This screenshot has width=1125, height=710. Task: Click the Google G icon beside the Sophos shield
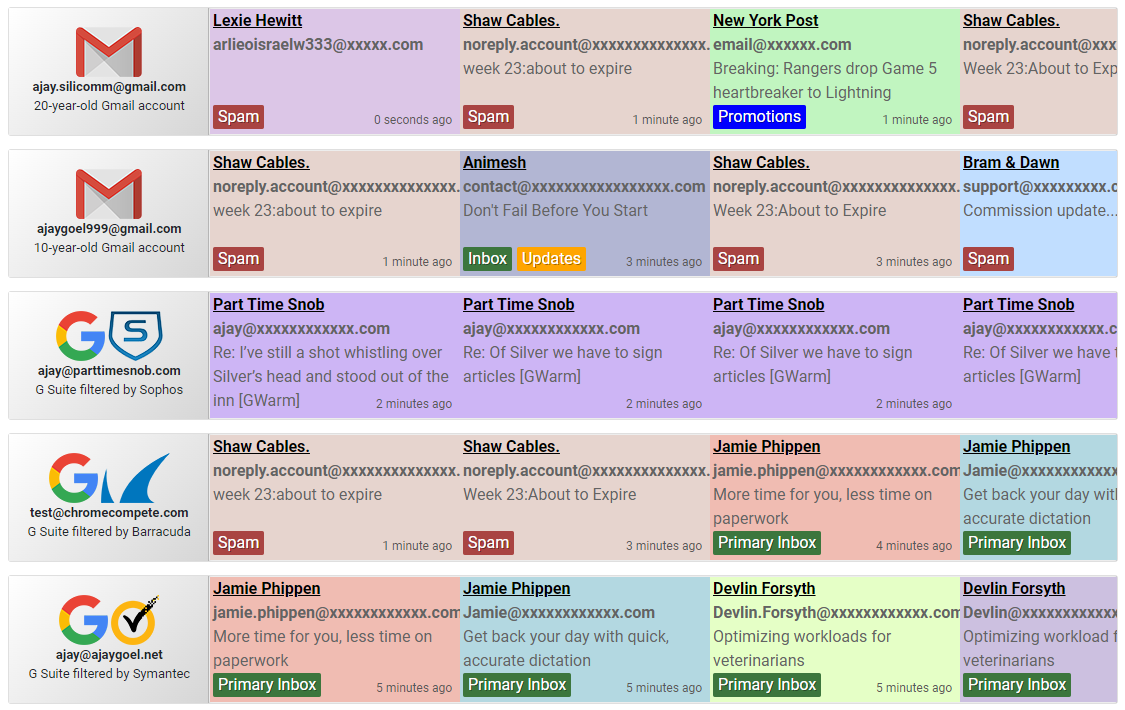click(x=80, y=336)
